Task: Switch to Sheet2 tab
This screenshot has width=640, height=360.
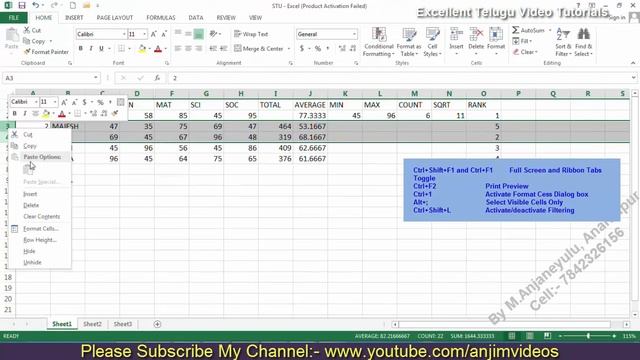Action: (x=92, y=324)
